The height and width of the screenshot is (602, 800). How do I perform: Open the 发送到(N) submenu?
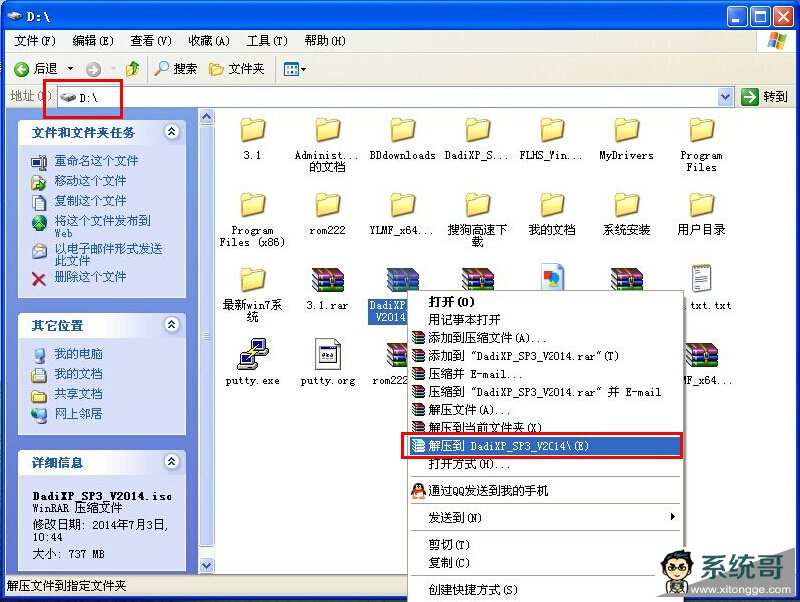pos(546,518)
